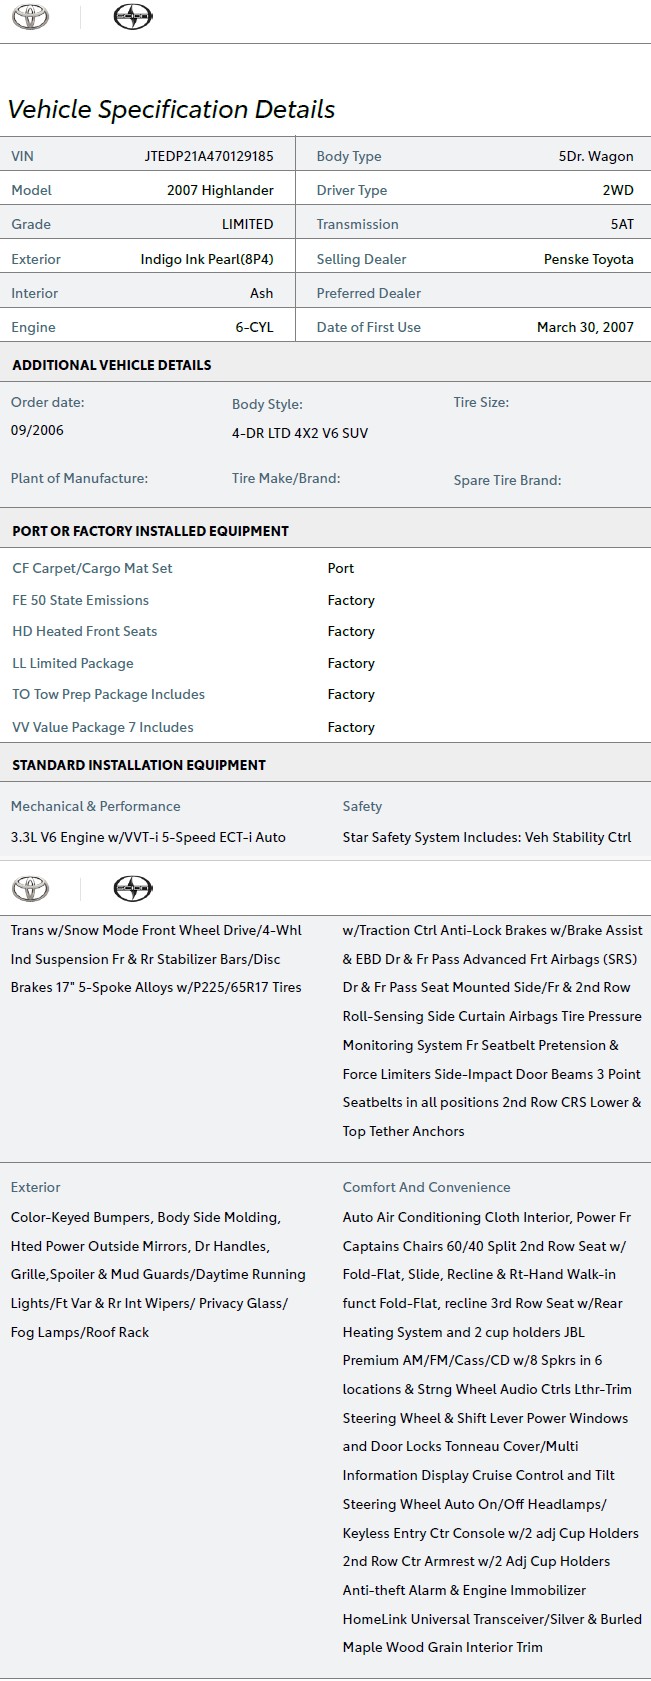Click the 4-DR LTD 4X2 V6 SUV body style

(300, 433)
